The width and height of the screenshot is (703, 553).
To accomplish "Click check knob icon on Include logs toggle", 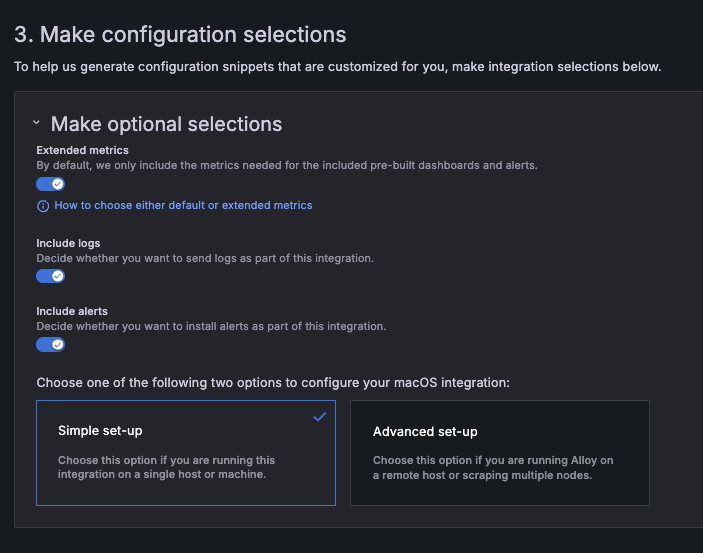I will [57, 276].
